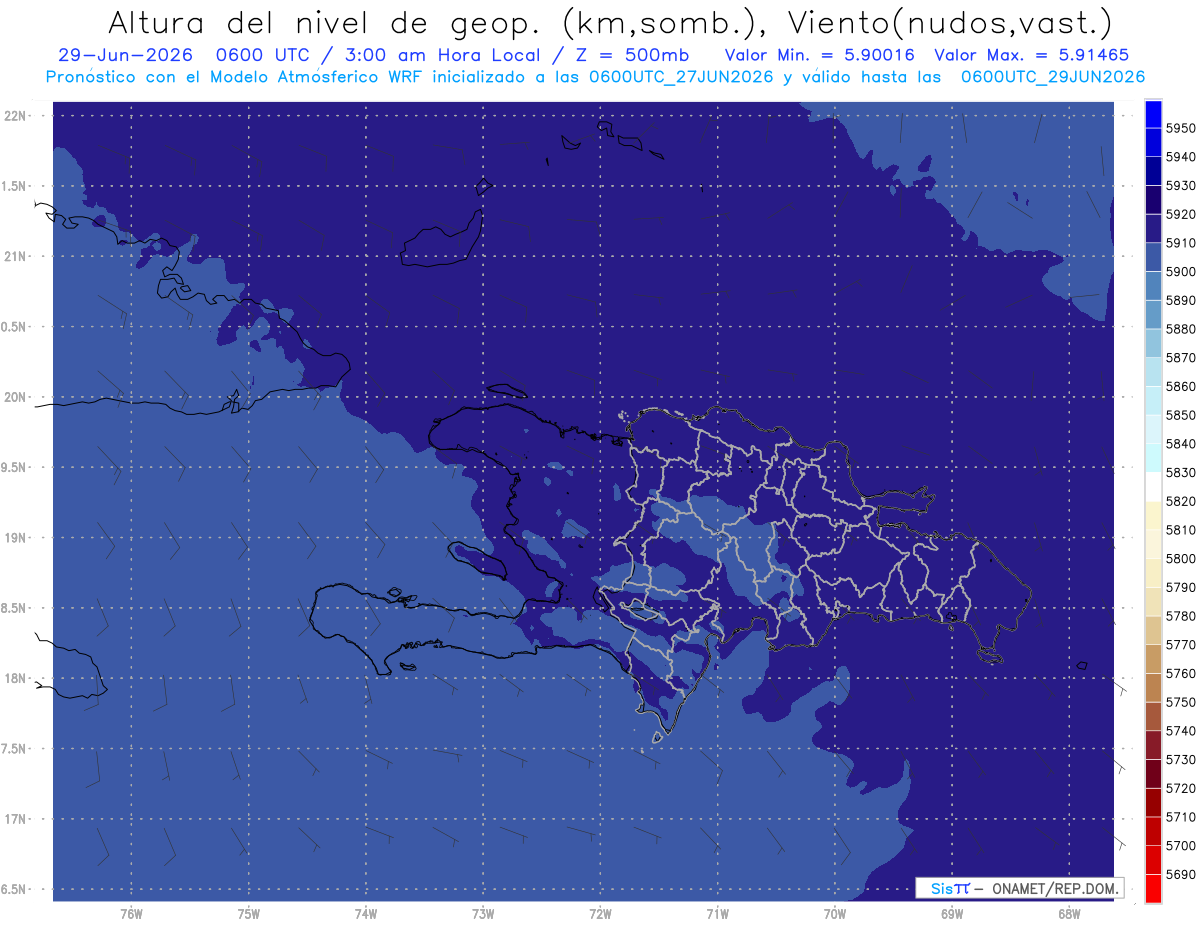This screenshot has height=927, width=1200.
Task: Click the latitude label 21N
Action: 16,256
